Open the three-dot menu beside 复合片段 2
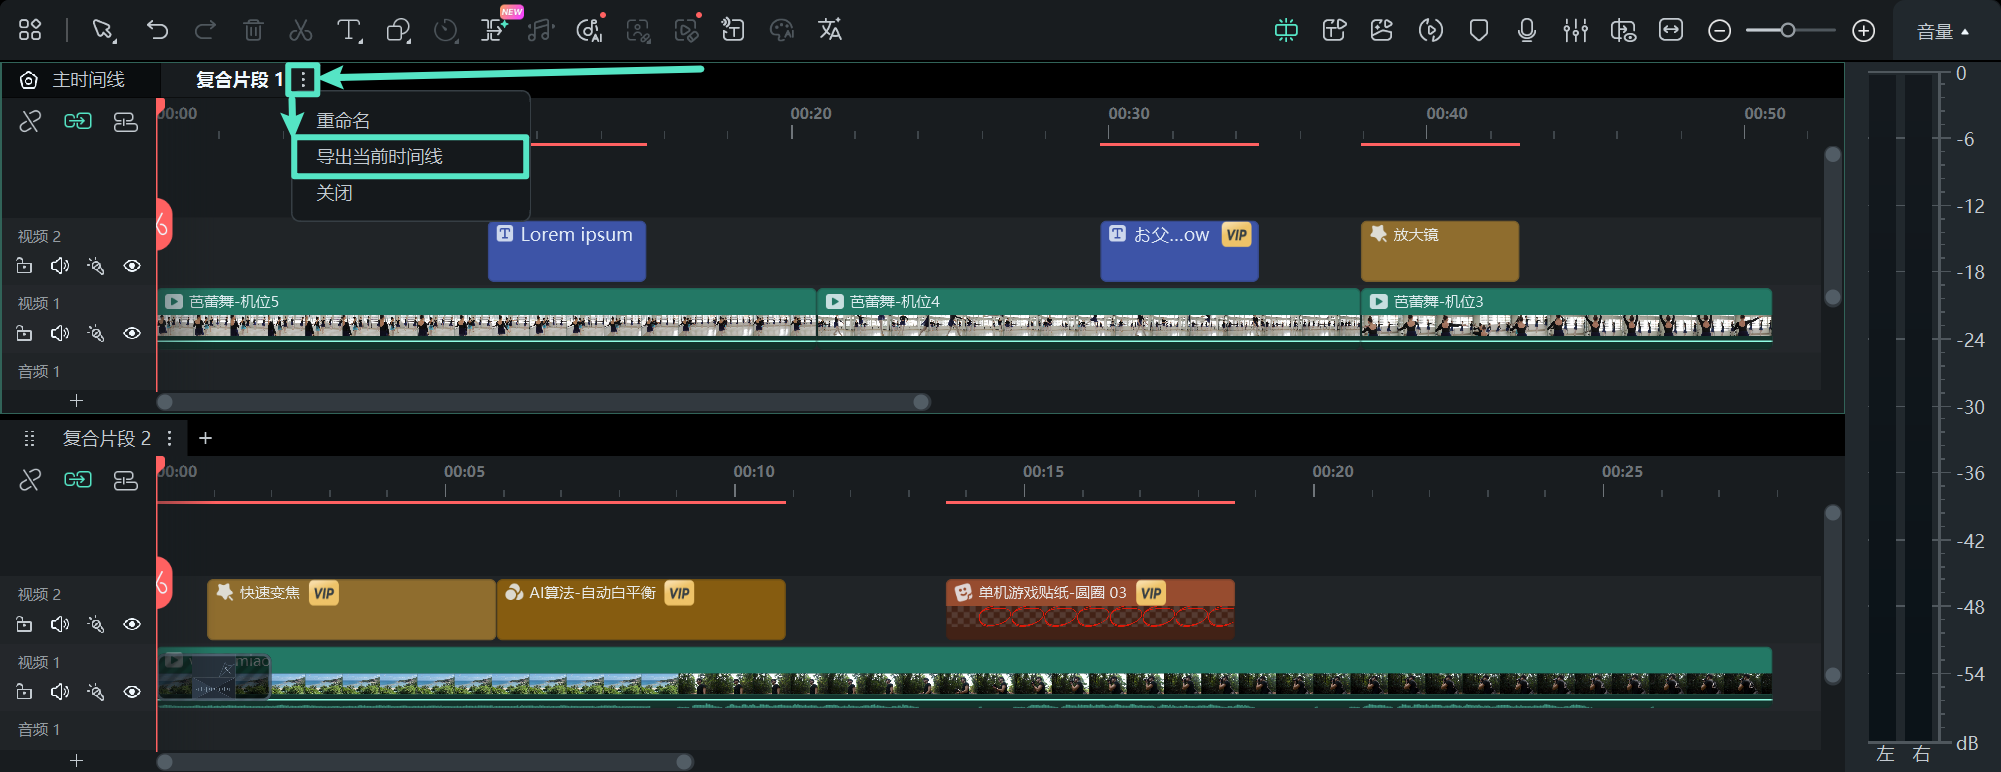2001x772 pixels. pos(170,438)
